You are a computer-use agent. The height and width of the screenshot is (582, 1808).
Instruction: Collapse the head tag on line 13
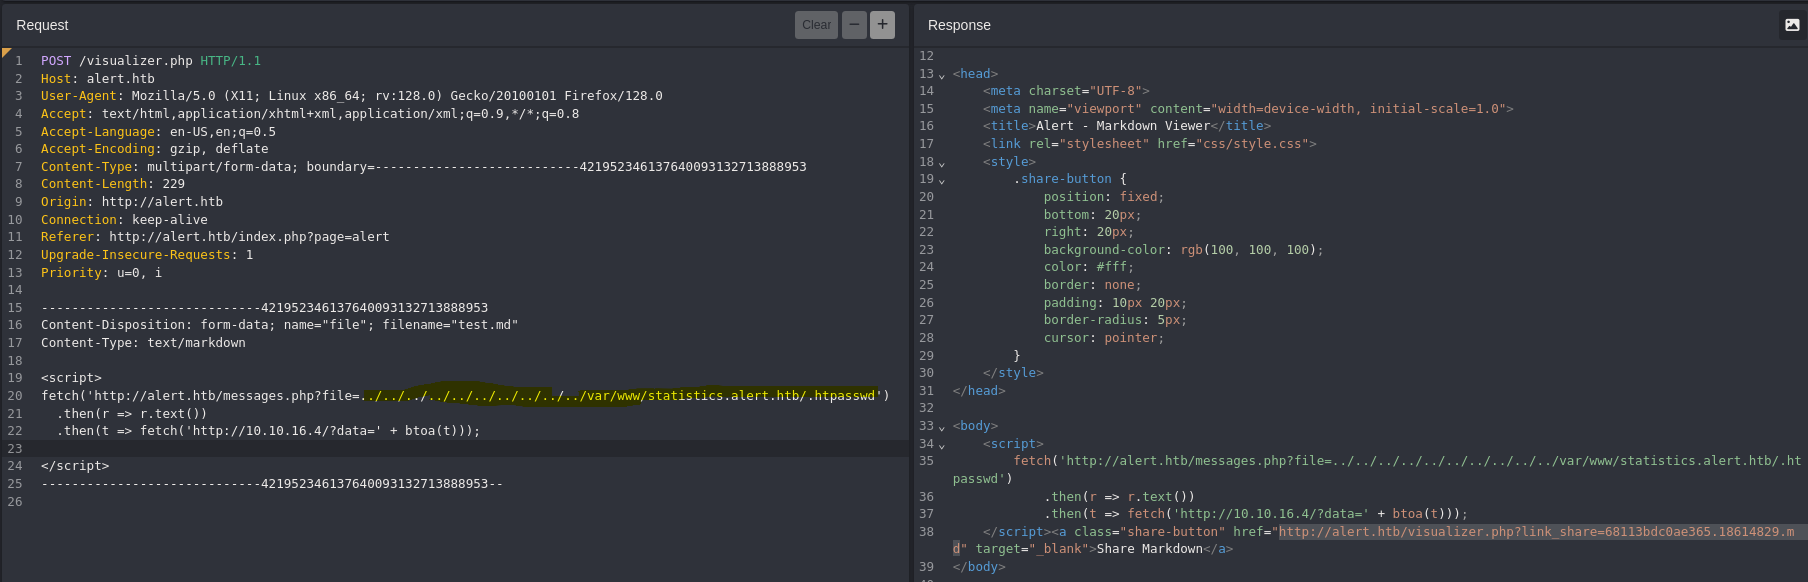point(941,75)
